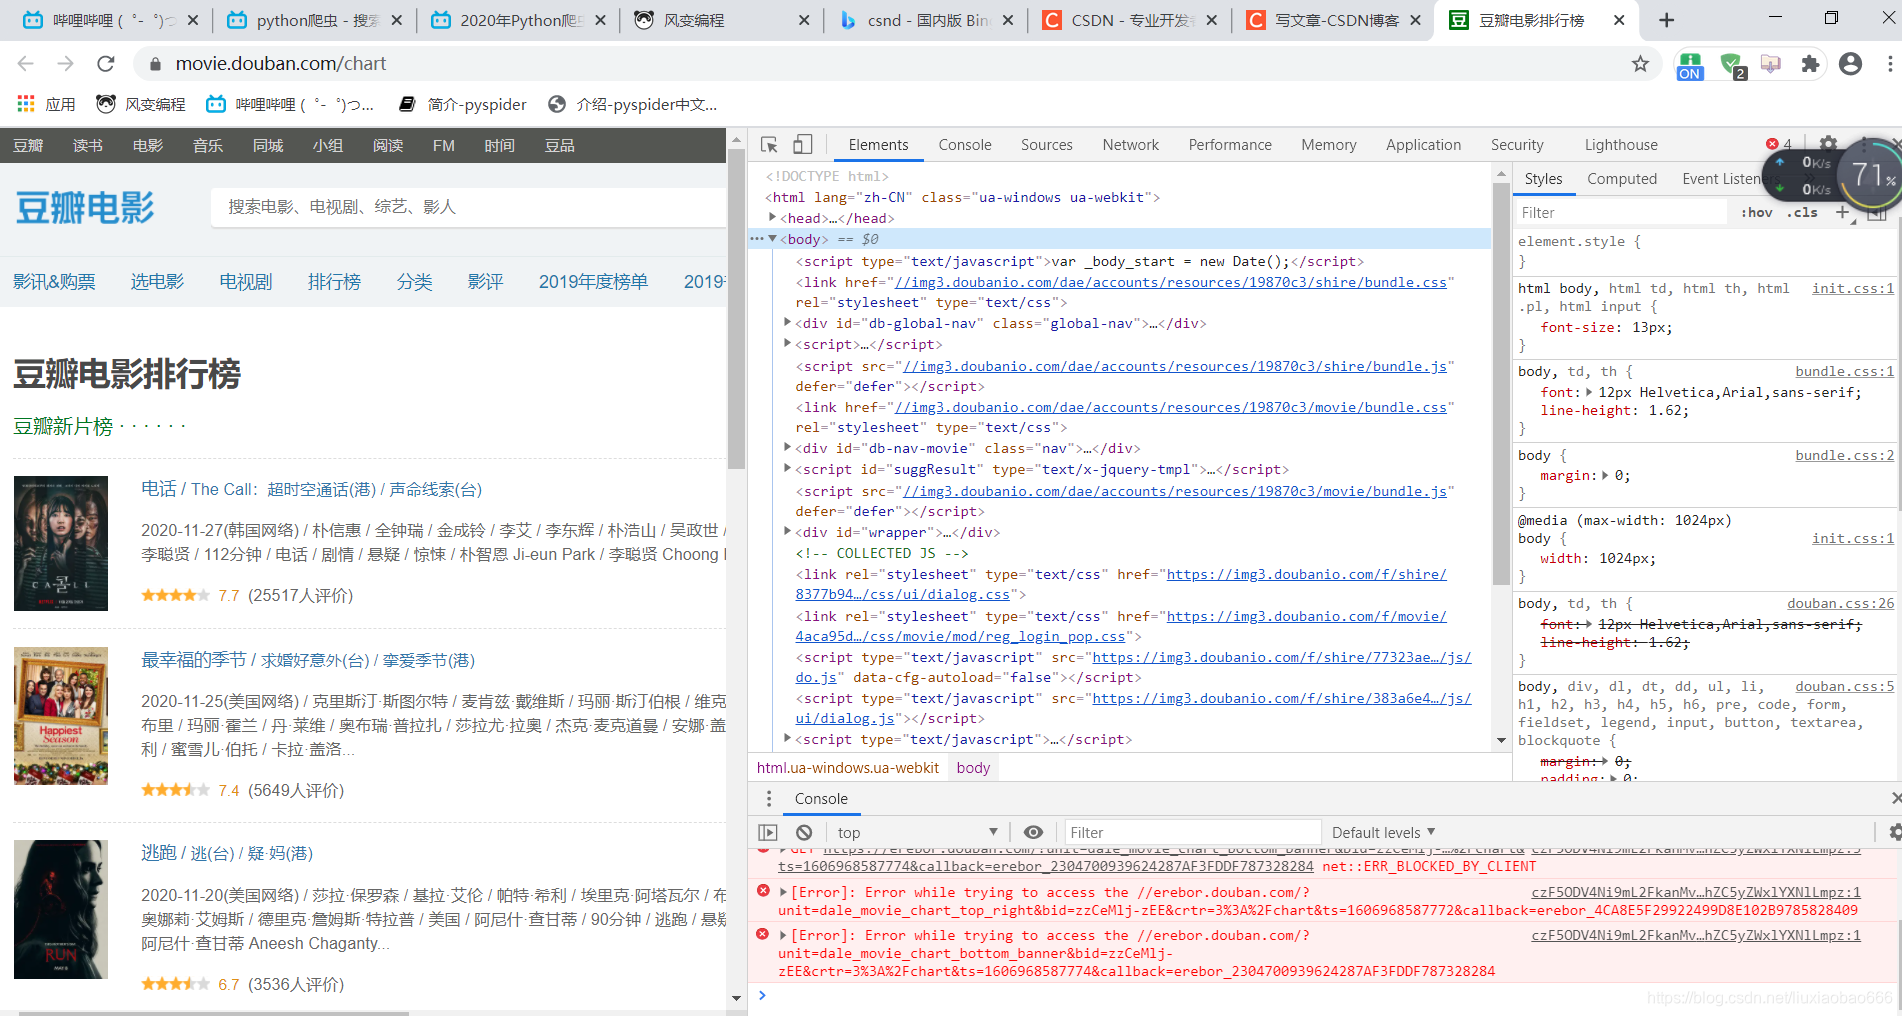Toggle .cls element classes panel
The height and width of the screenshot is (1016, 1902).
point(1803,212)
